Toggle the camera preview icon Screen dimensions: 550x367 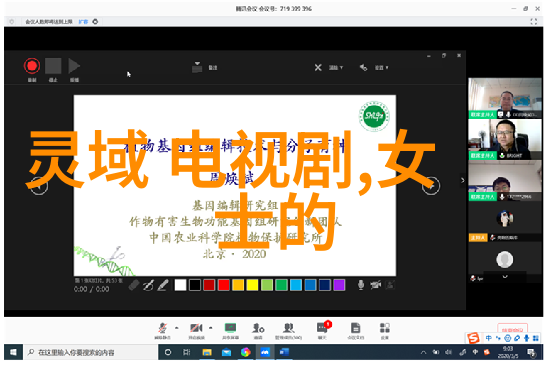tap(390, 285)
